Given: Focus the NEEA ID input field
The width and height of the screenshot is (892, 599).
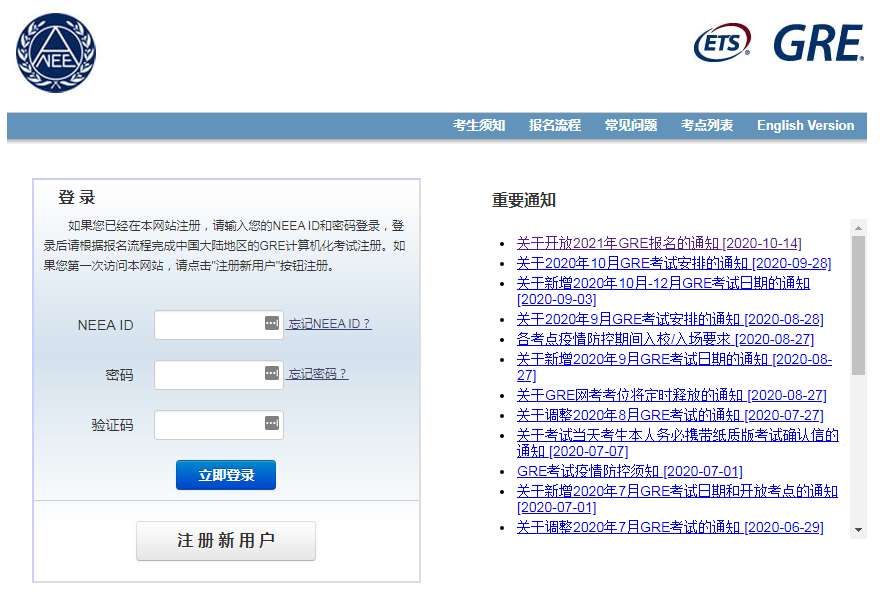Looking at the screenshot, I should pyautogui.click(x=208, y=325).
